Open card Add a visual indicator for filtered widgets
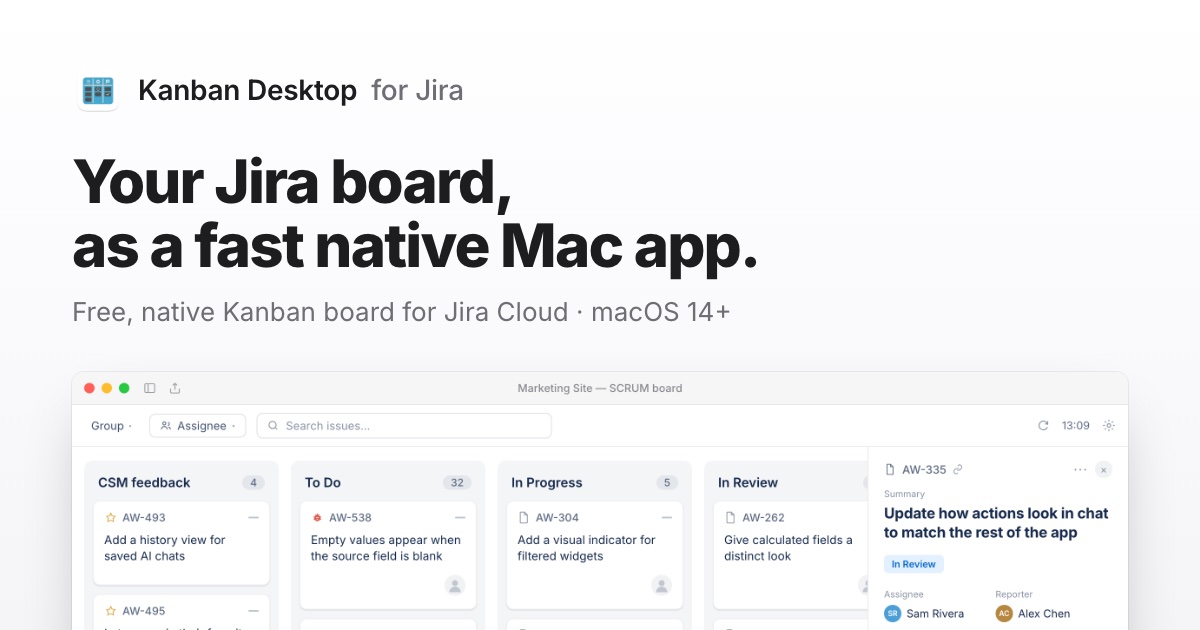 (595, 556)
